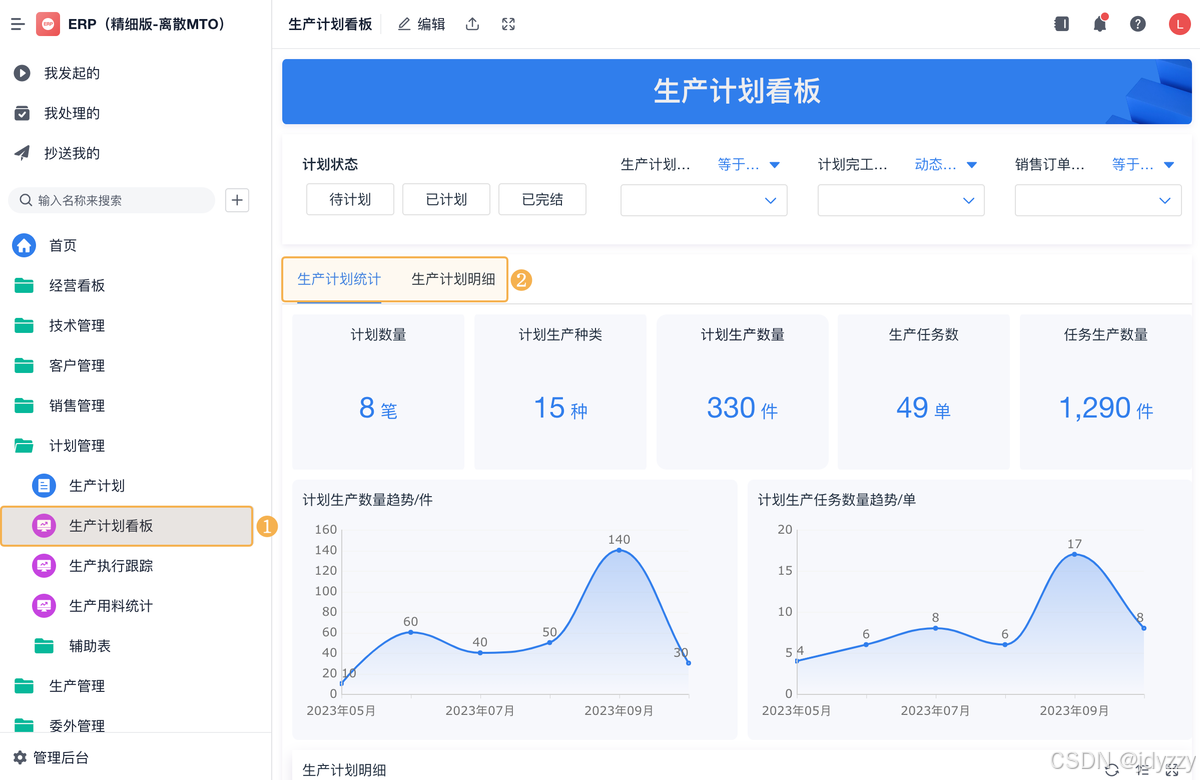Open 生产用料统计 menu item label
Screen dimensions: 1200x780
pyautogui.click(x=111, y=606)
